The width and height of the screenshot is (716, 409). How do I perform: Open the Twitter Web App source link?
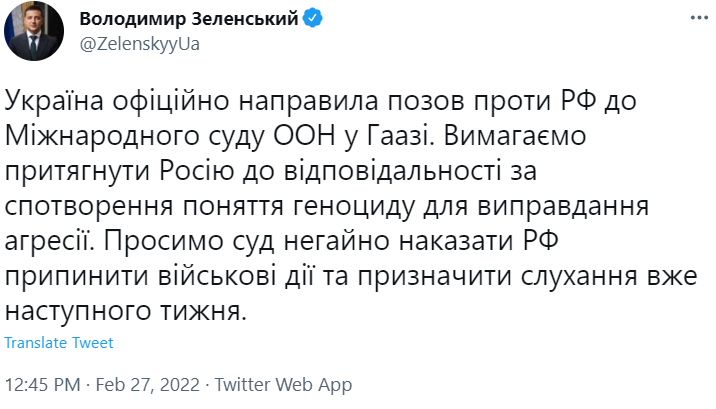coord(284,383)
